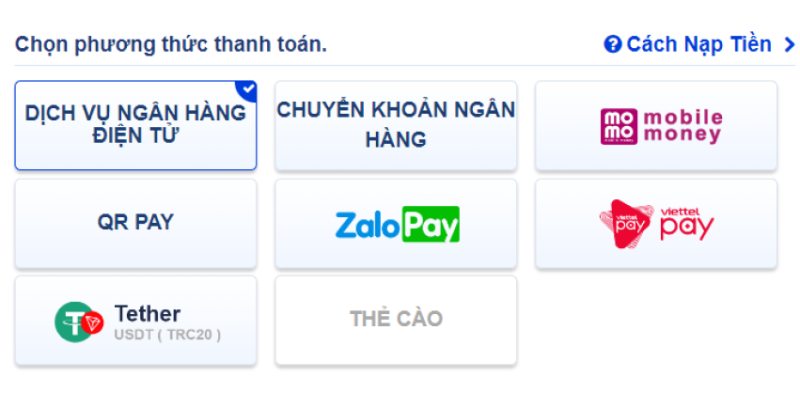800x400 pixels.
Task: Open the Cách Nạp Tiền guide link
Action: tap(699, 45)
